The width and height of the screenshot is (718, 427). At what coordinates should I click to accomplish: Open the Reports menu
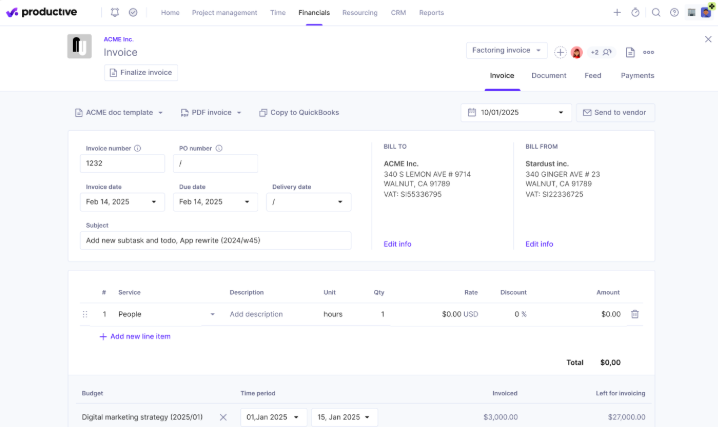(431, 13)
